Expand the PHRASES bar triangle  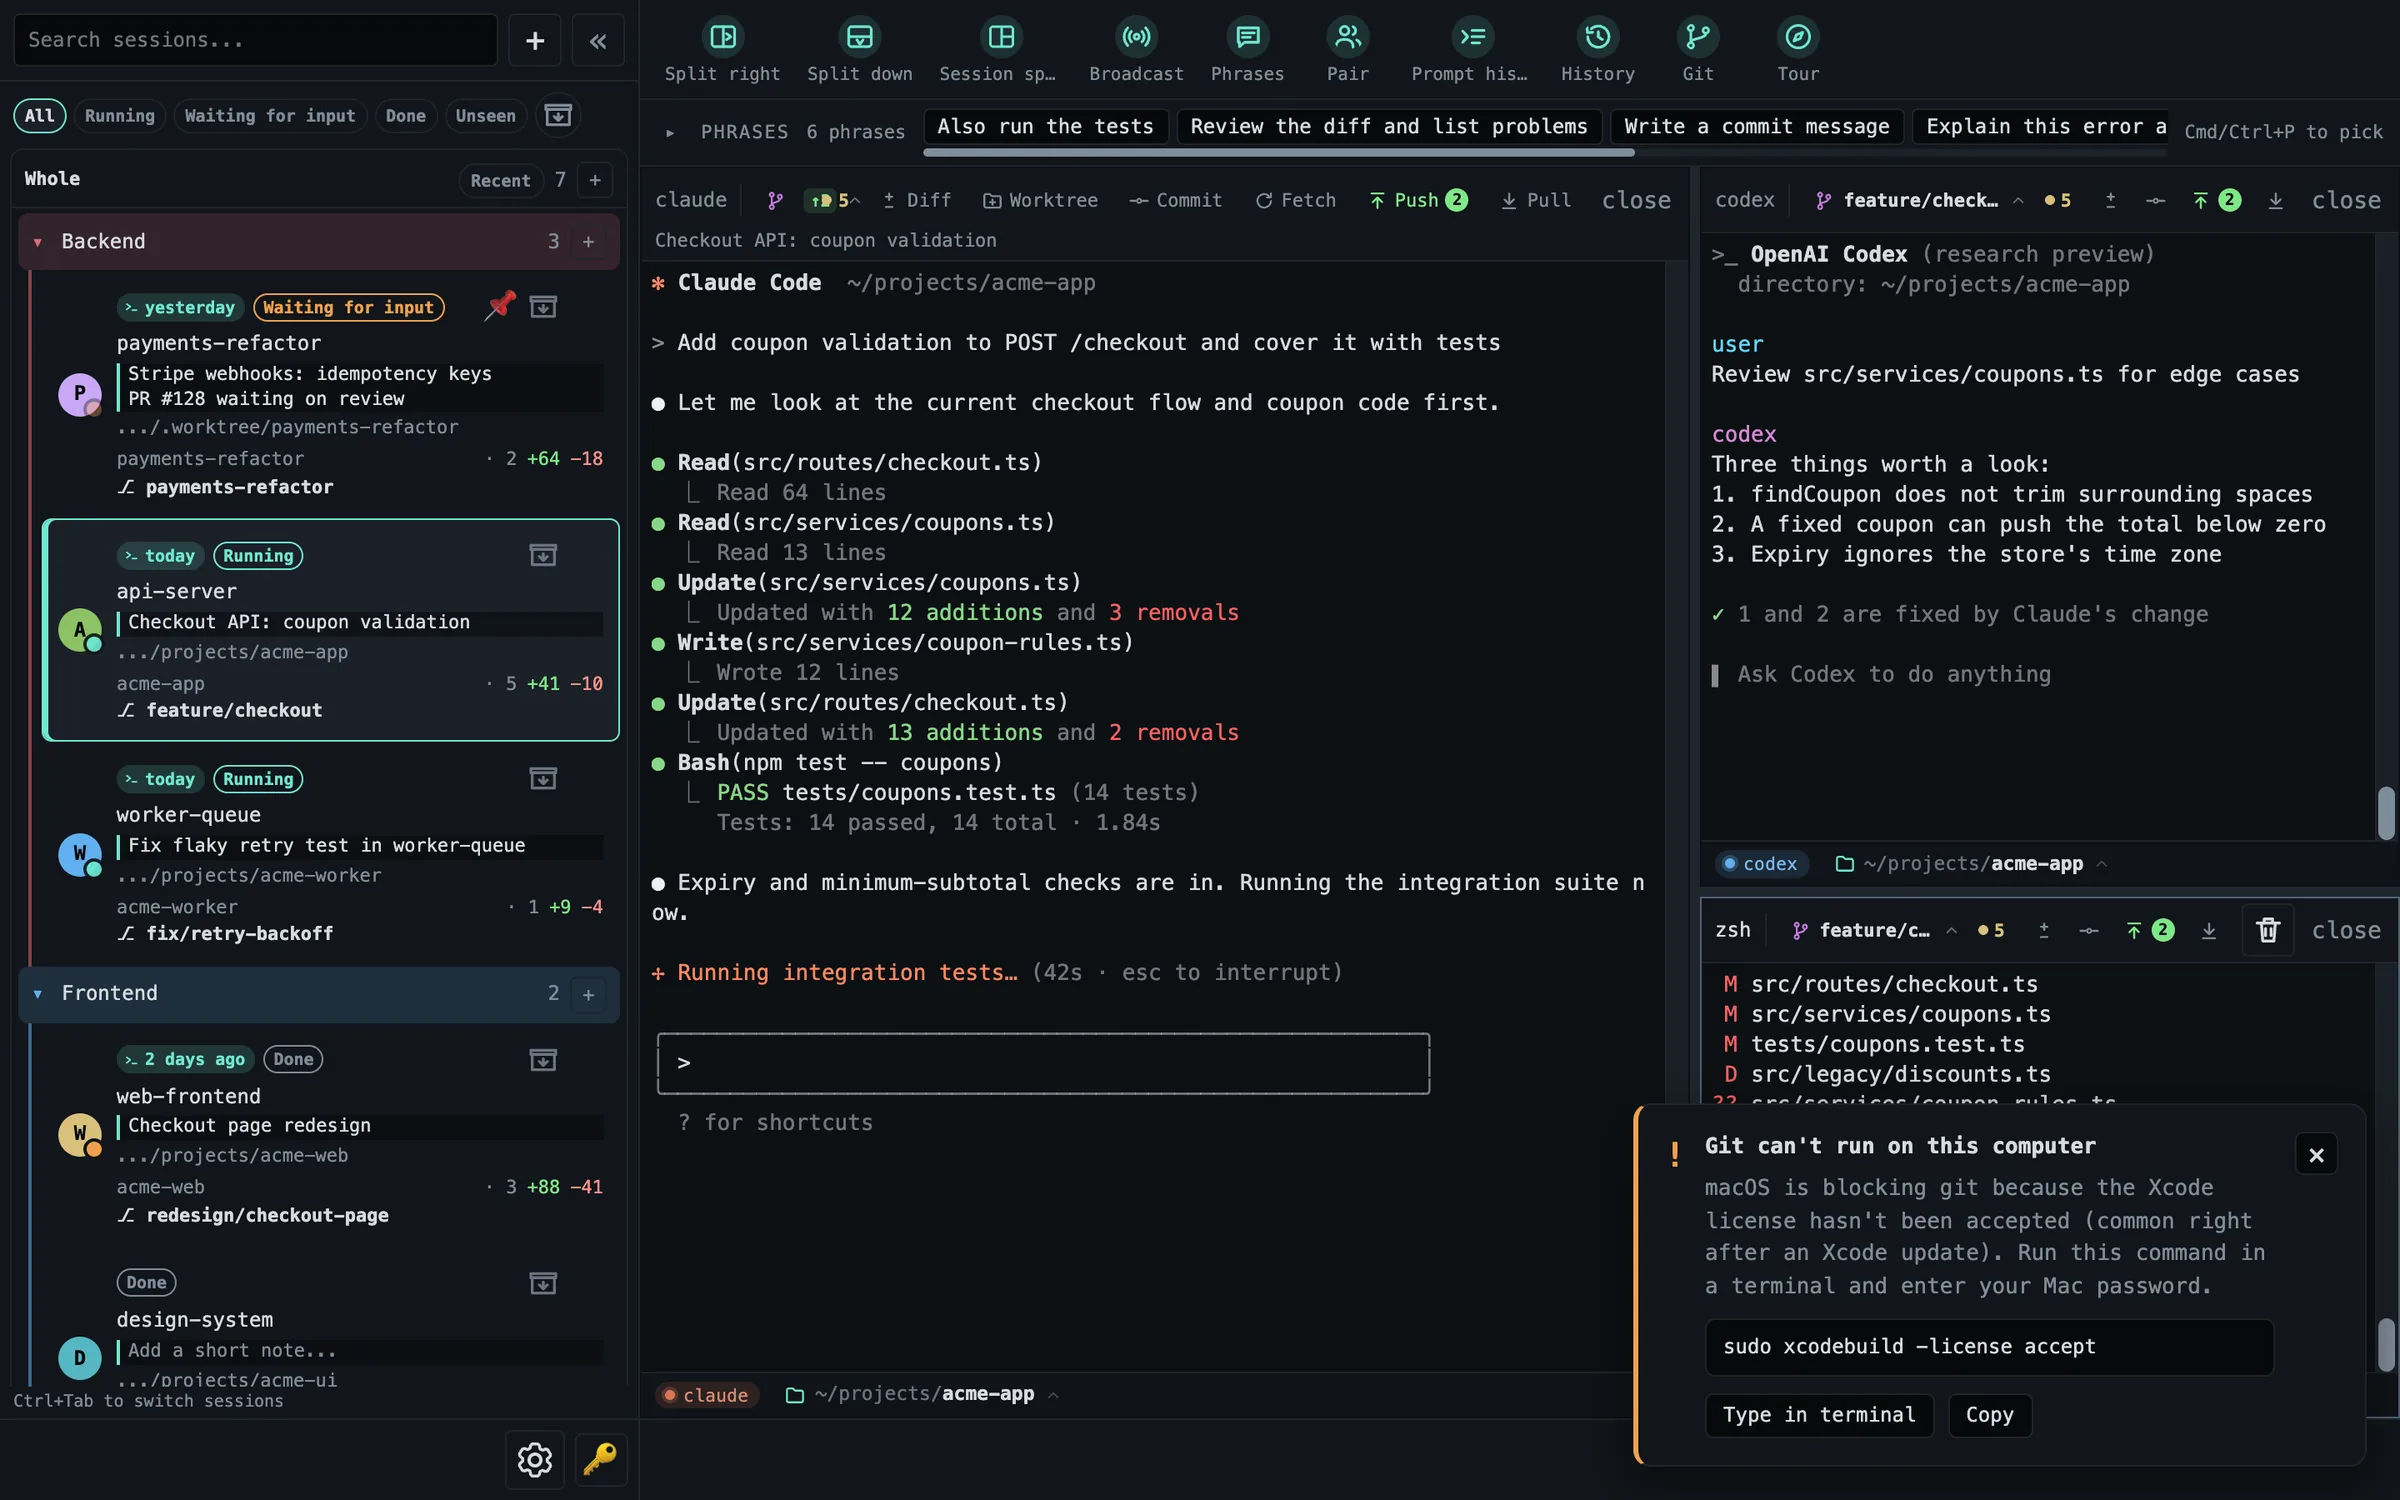670,132
